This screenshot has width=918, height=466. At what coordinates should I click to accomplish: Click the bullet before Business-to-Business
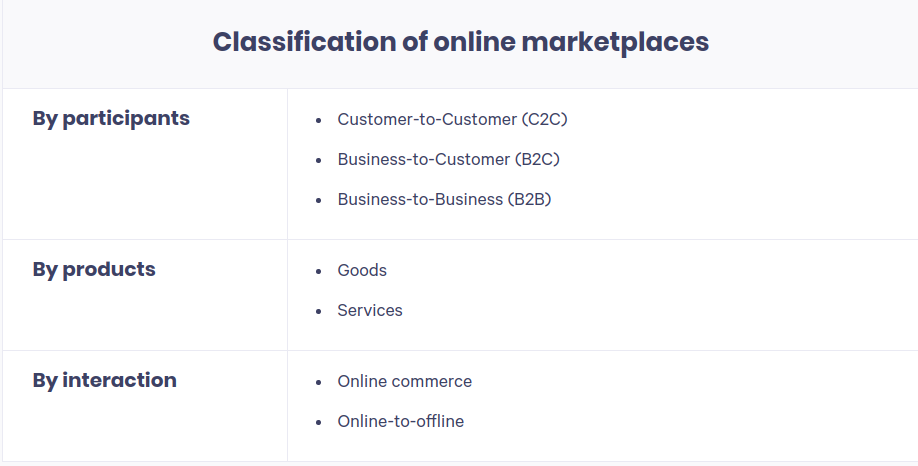(318, 200)
